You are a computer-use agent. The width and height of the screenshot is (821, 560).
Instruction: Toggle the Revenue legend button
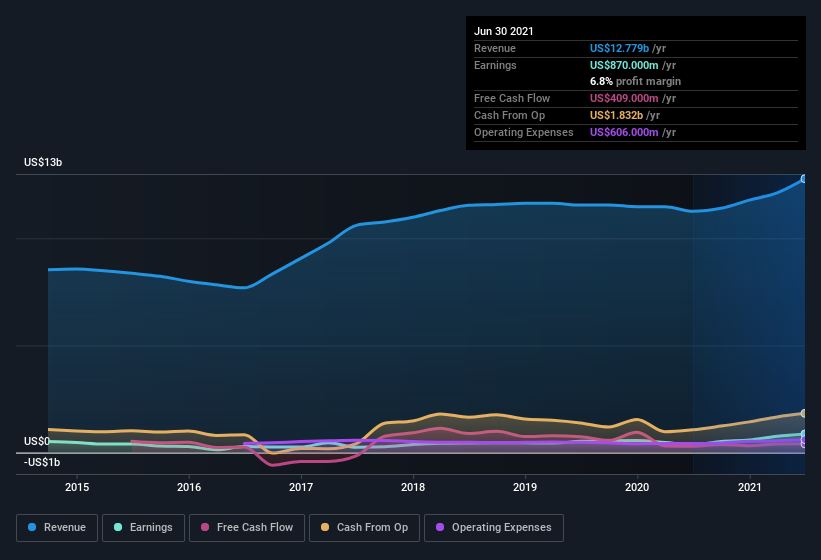(57, 528)
